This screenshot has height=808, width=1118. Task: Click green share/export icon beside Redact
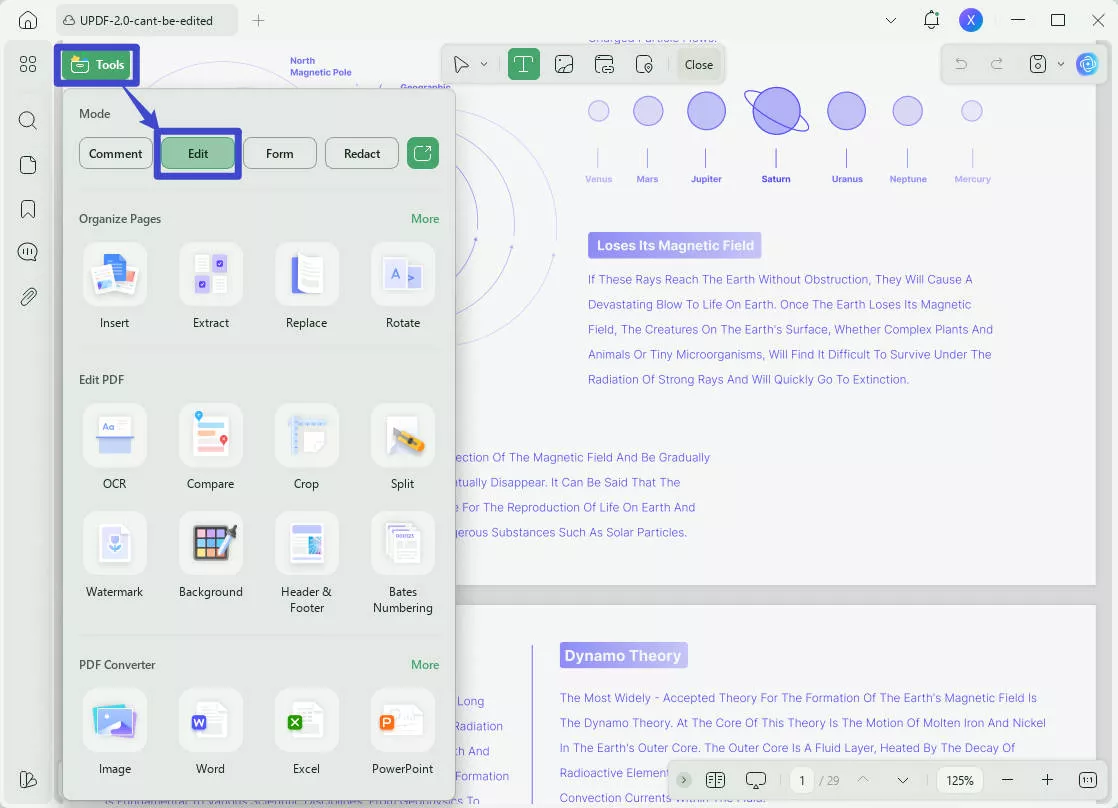click(x=423, y=153)
